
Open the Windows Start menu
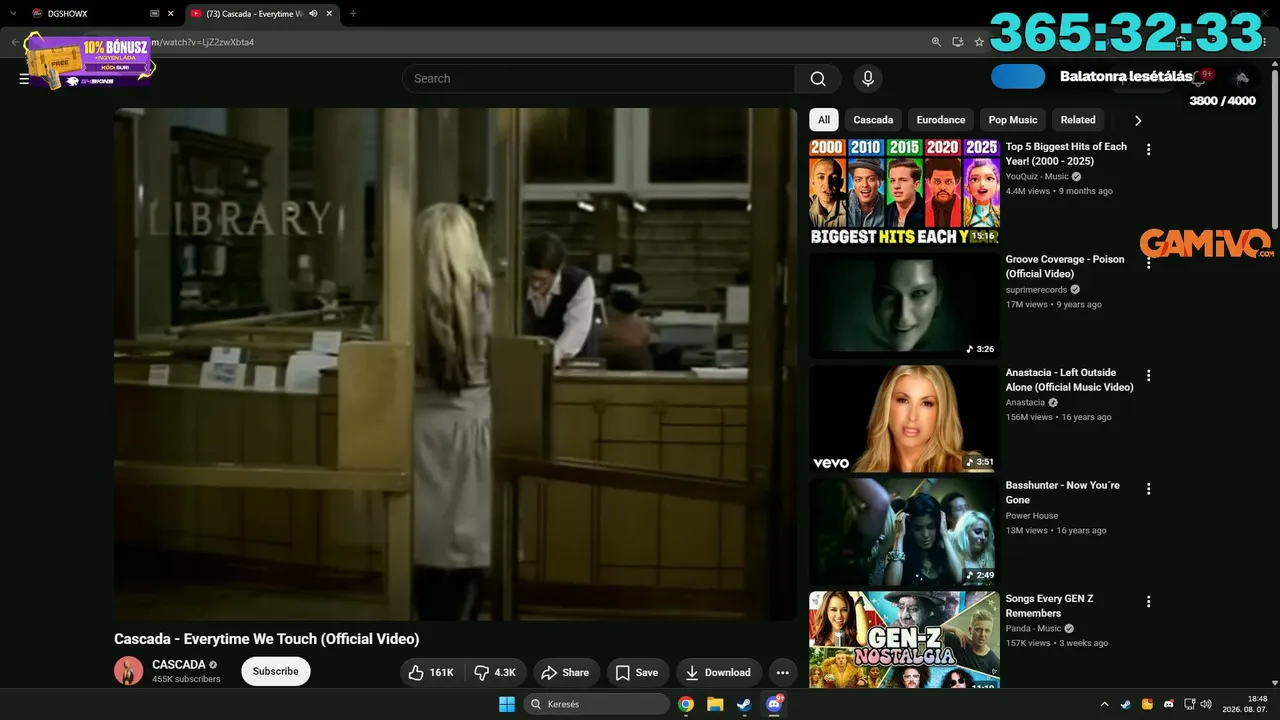click(x=507, y=704)
